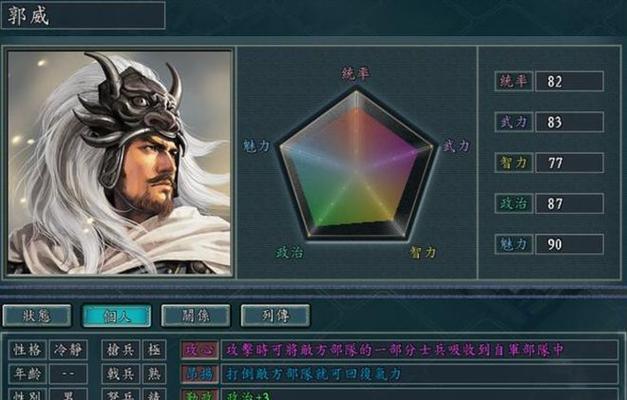This screenshot has height=400, width=627.
Task: Switch to the 狀態 tab
Action: [x=37, y=316]
